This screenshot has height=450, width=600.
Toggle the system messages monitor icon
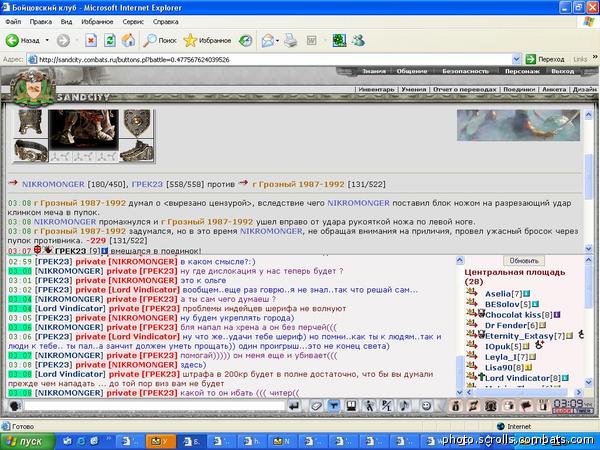[351, 406]
